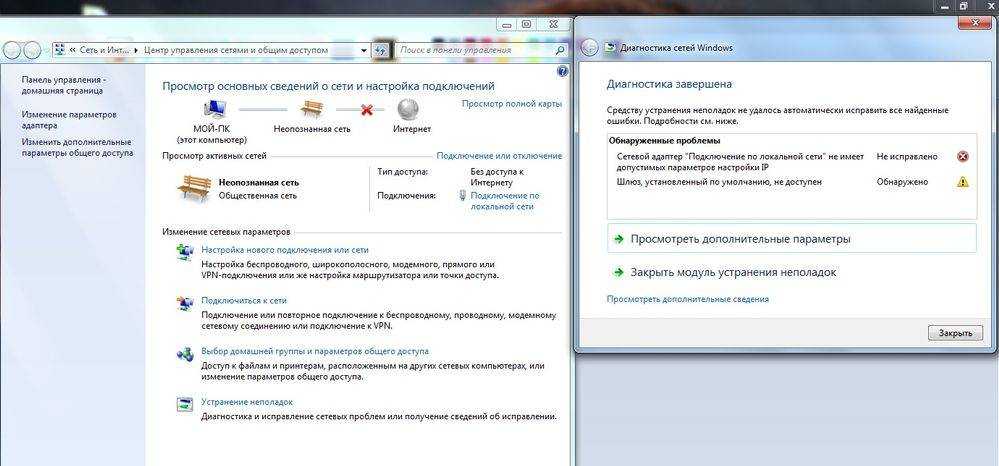
Task: Click yellow warning icon next to Обнаружено
Action: [x=963, y=182]
